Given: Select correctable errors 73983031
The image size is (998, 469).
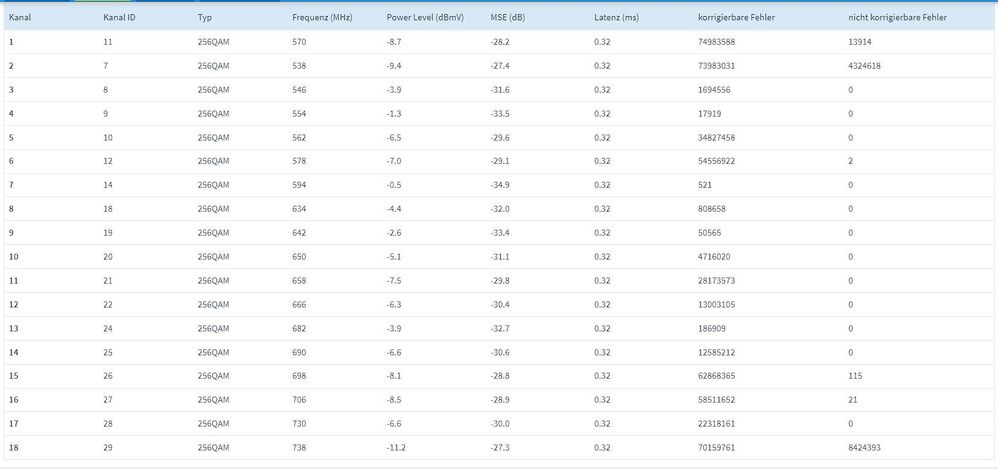Looking at the screenshot, I should pyautogui.click(x=717, y=66).
